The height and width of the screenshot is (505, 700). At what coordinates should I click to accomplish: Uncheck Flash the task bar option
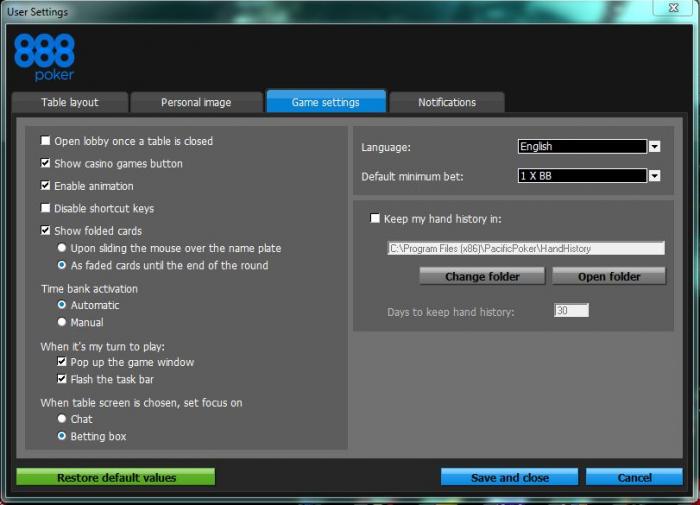coord(62,379)
